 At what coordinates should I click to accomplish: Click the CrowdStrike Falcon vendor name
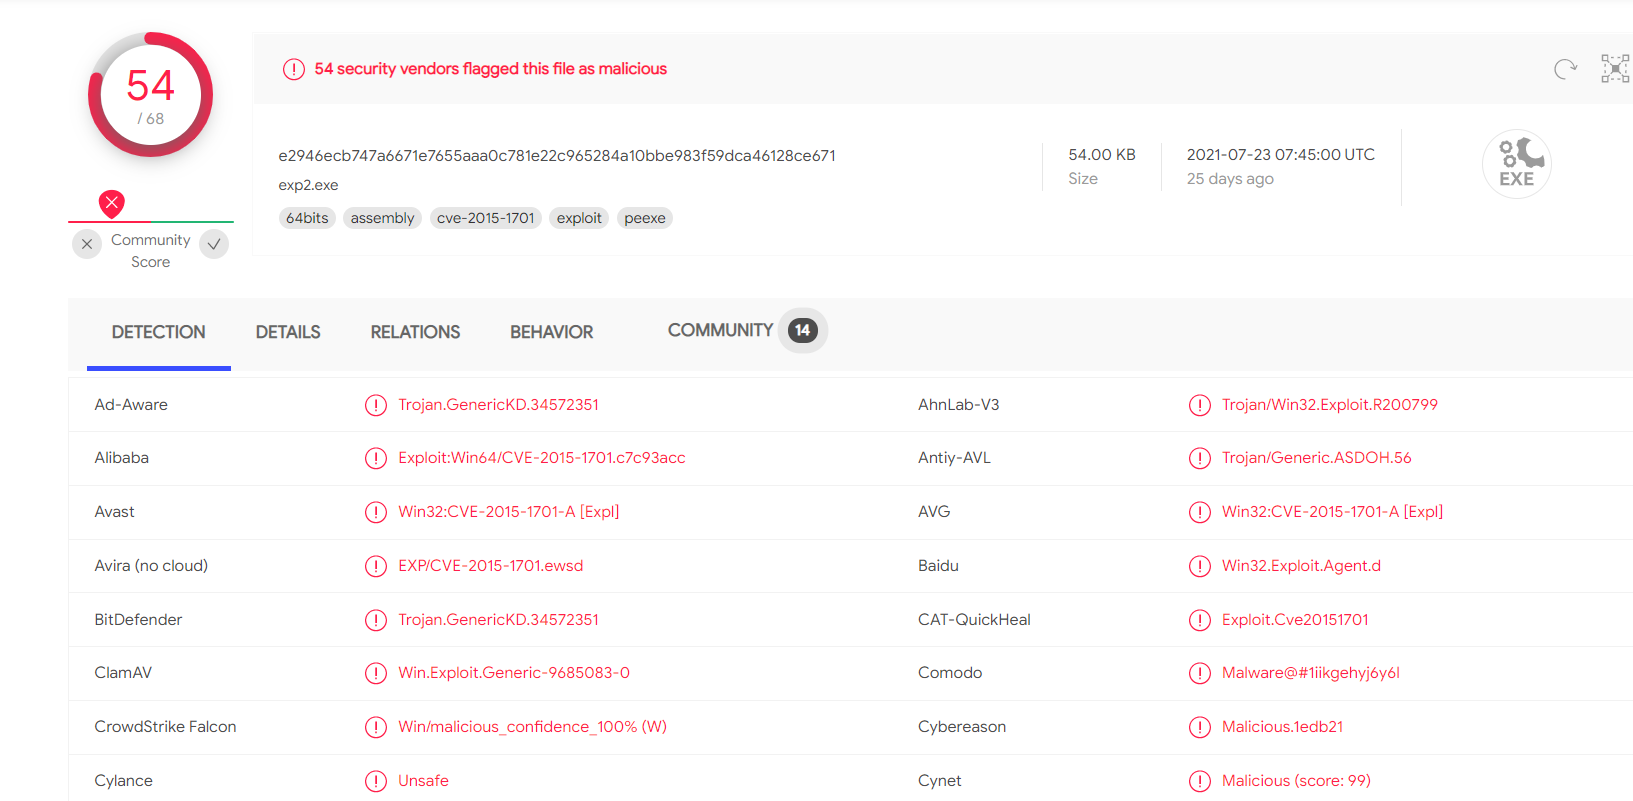pos(165,727)
